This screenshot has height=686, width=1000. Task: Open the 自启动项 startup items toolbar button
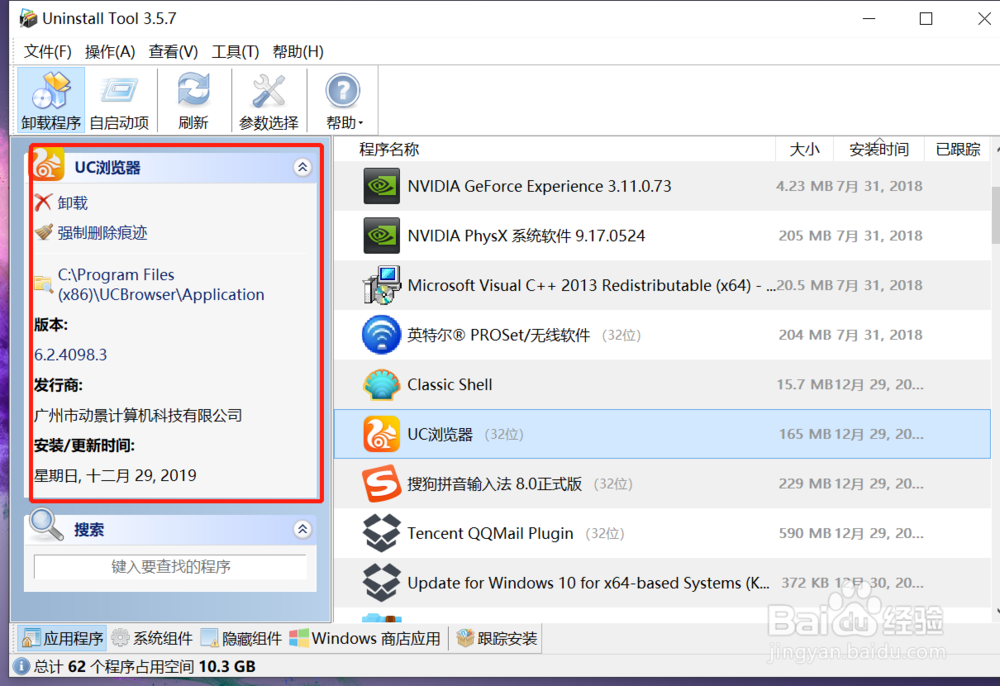(119, 100)
